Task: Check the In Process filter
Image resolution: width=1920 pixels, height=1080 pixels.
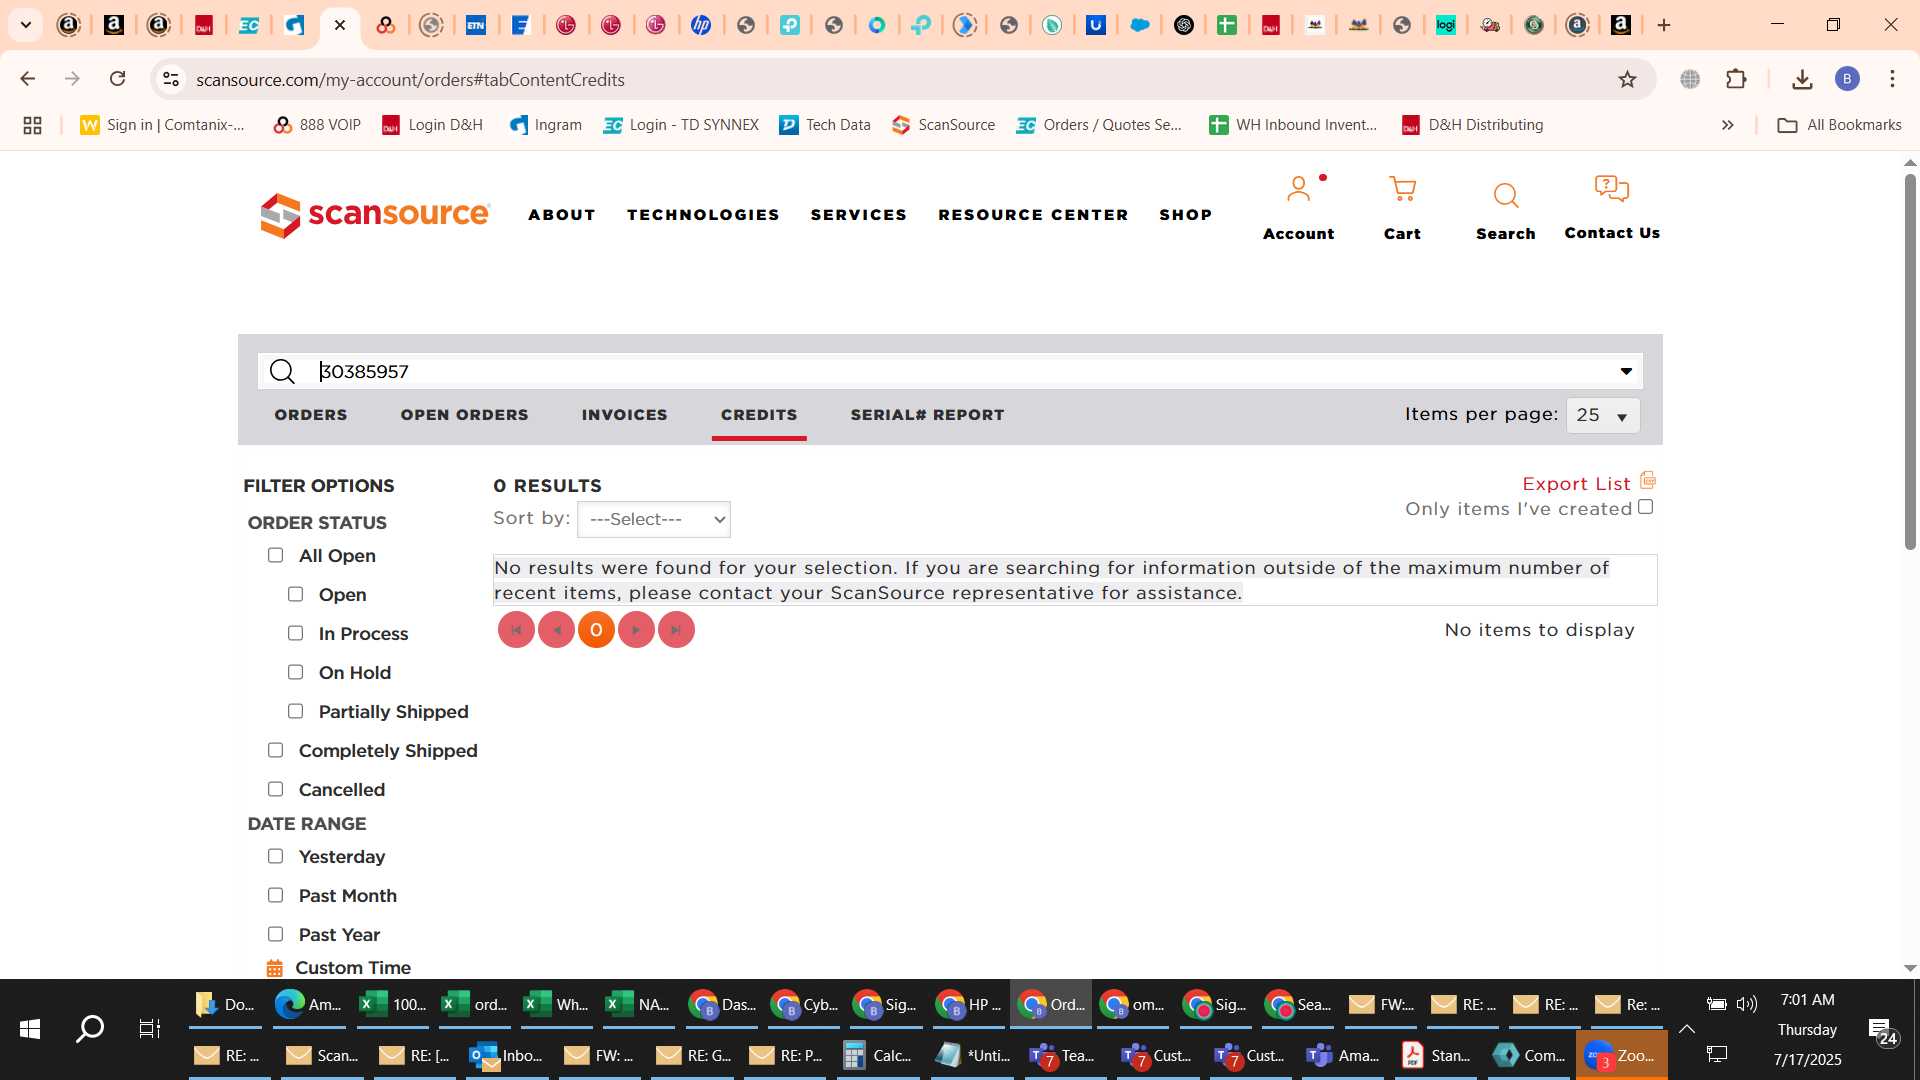Action: pyautogui.click(x=295, y=633)
